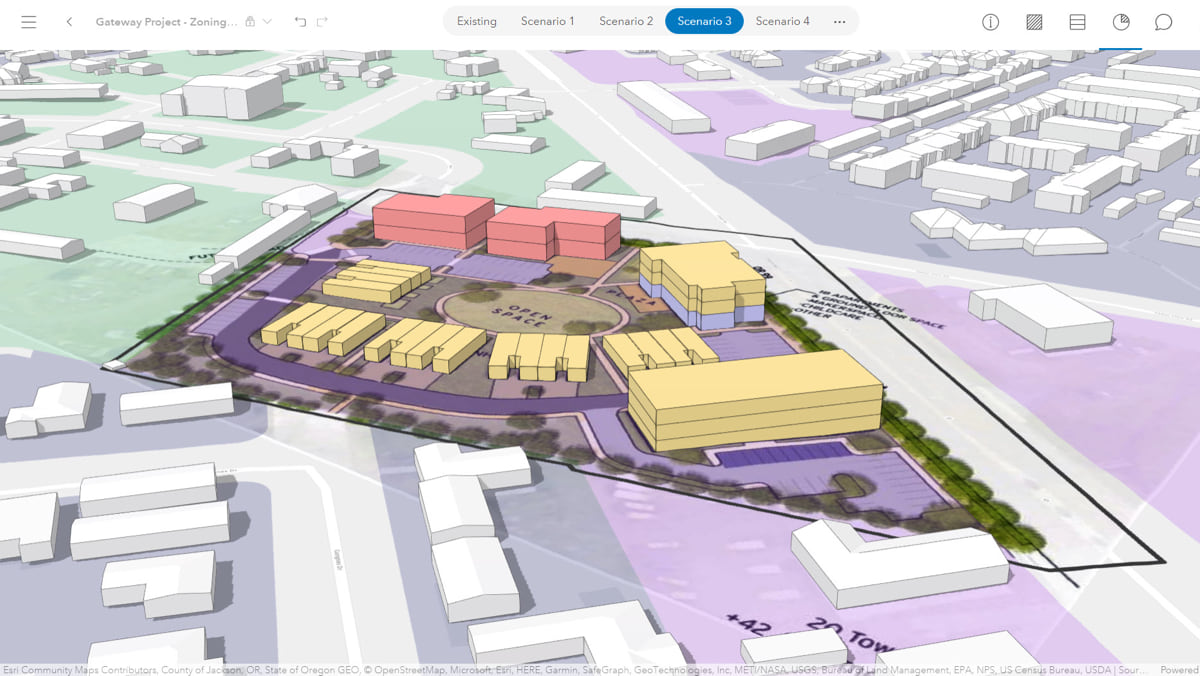
Task: Undo the last action
Action: click(x=300, y=21)
